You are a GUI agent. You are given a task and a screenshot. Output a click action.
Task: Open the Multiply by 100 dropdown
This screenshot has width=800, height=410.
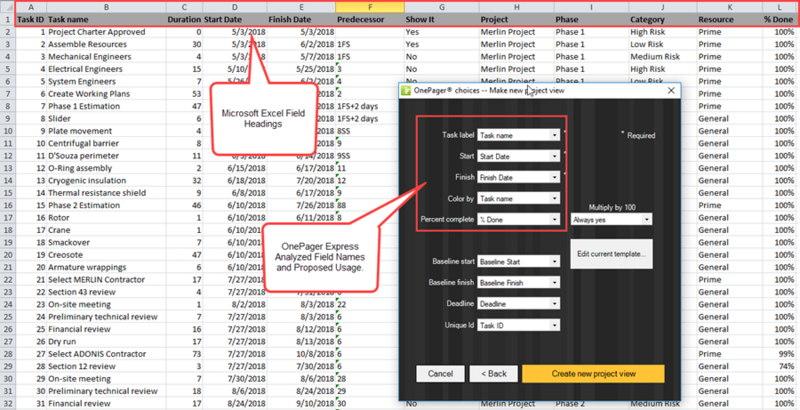[x=611, y=220]
